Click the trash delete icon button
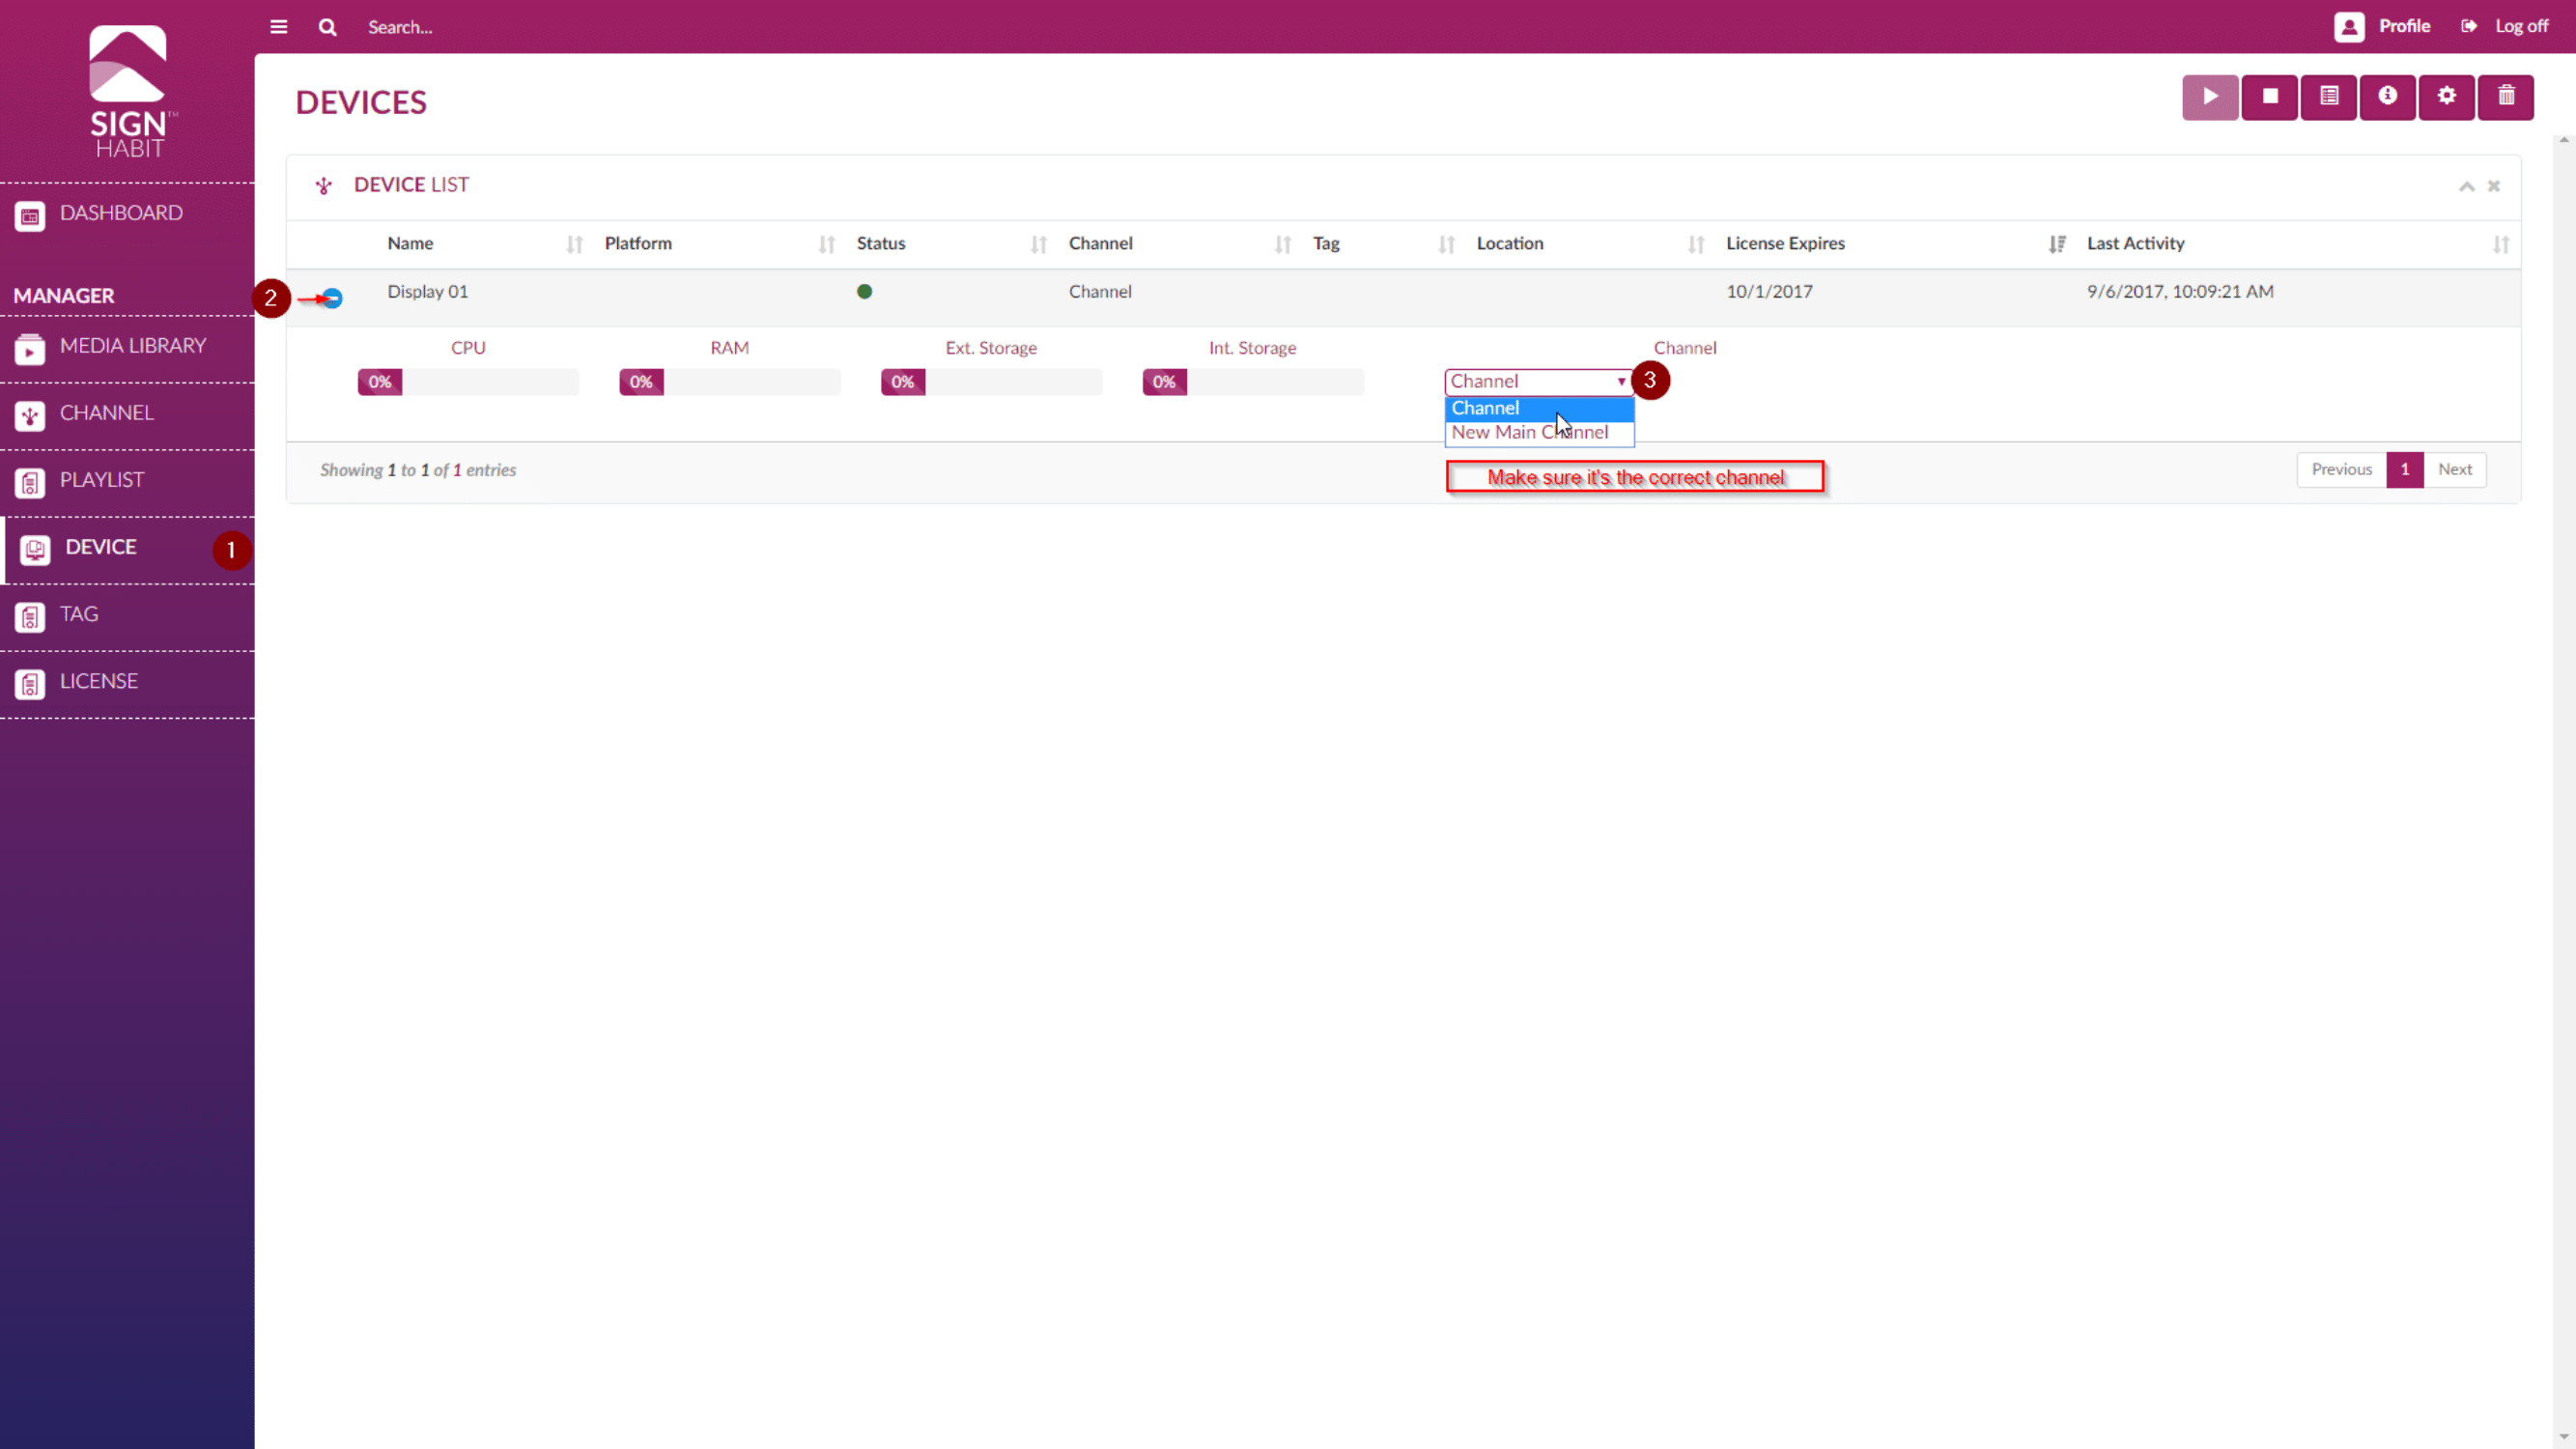Image resolution: width=2576 pixels, height=1449 pixels. (x=2506, y=97)
